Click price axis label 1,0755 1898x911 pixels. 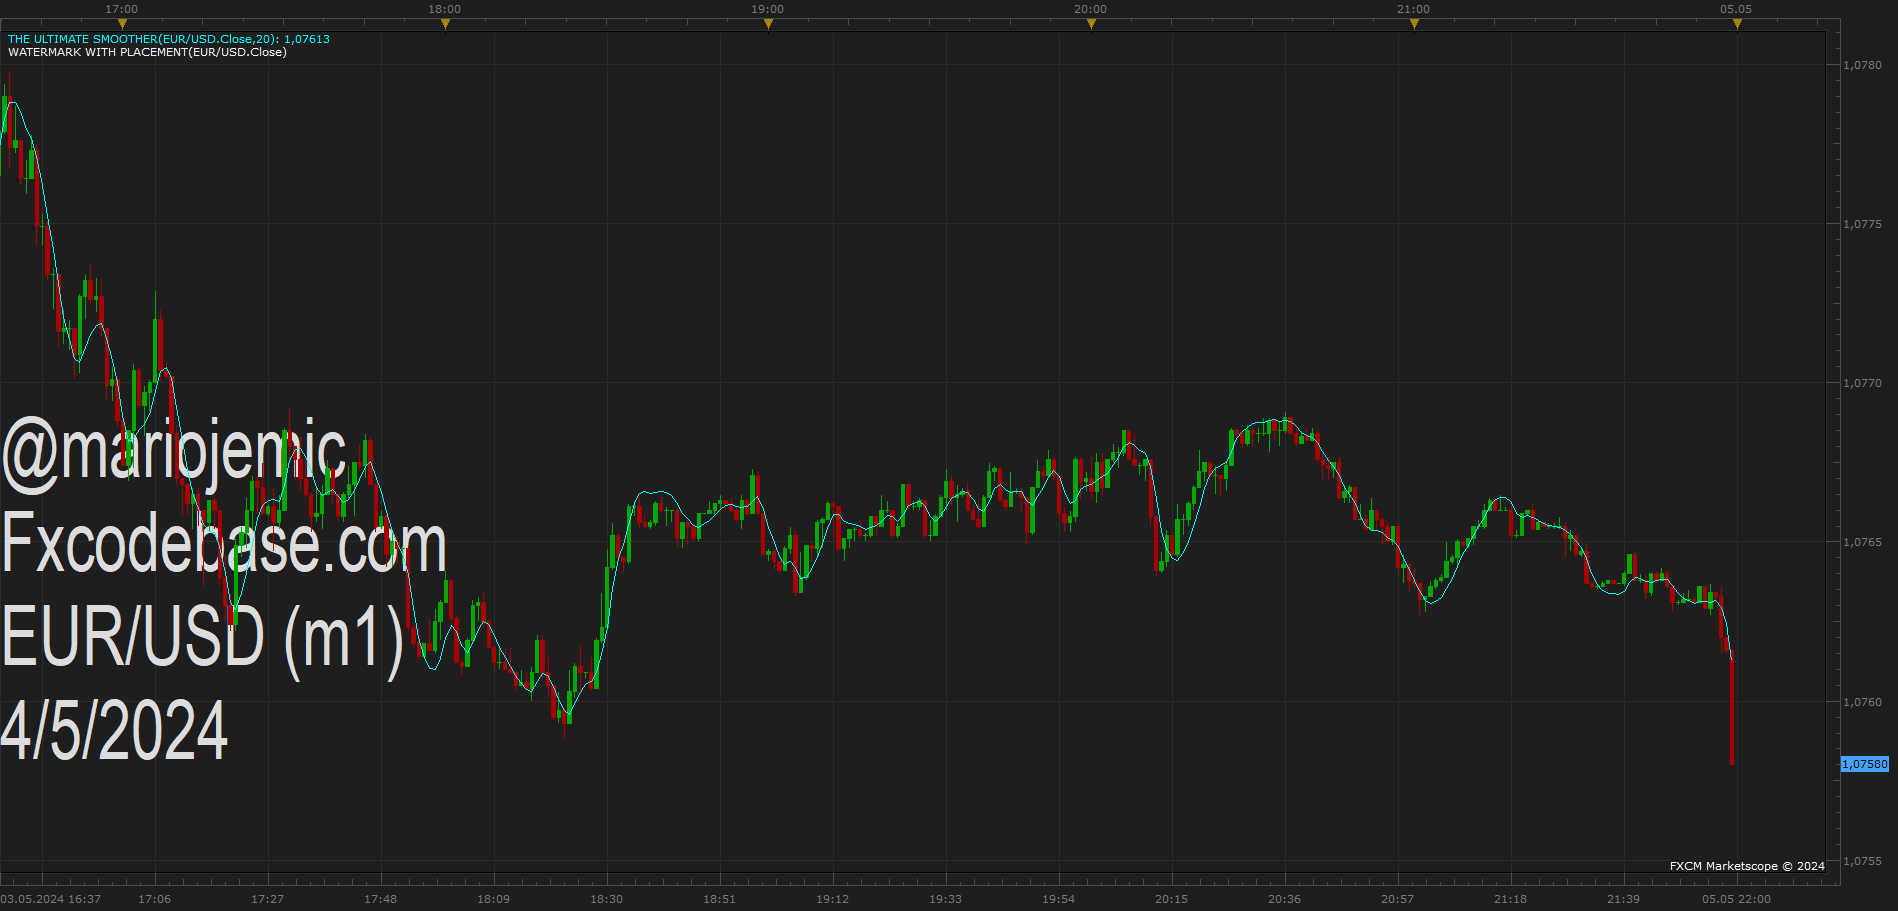tap(1862, 861)
